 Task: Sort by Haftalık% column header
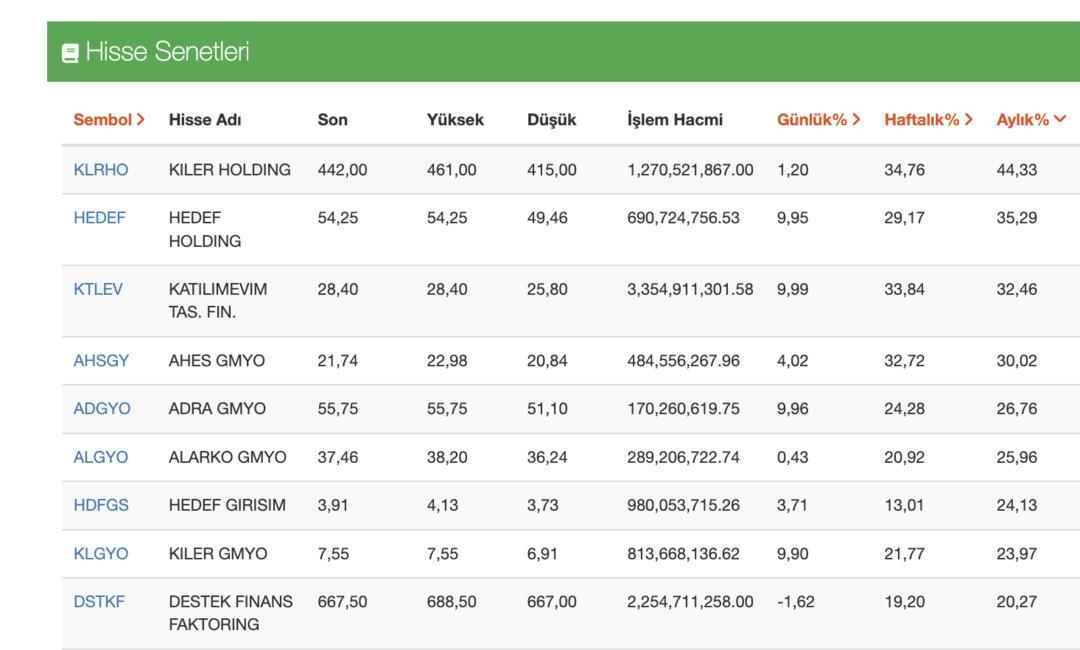point(928,120)
